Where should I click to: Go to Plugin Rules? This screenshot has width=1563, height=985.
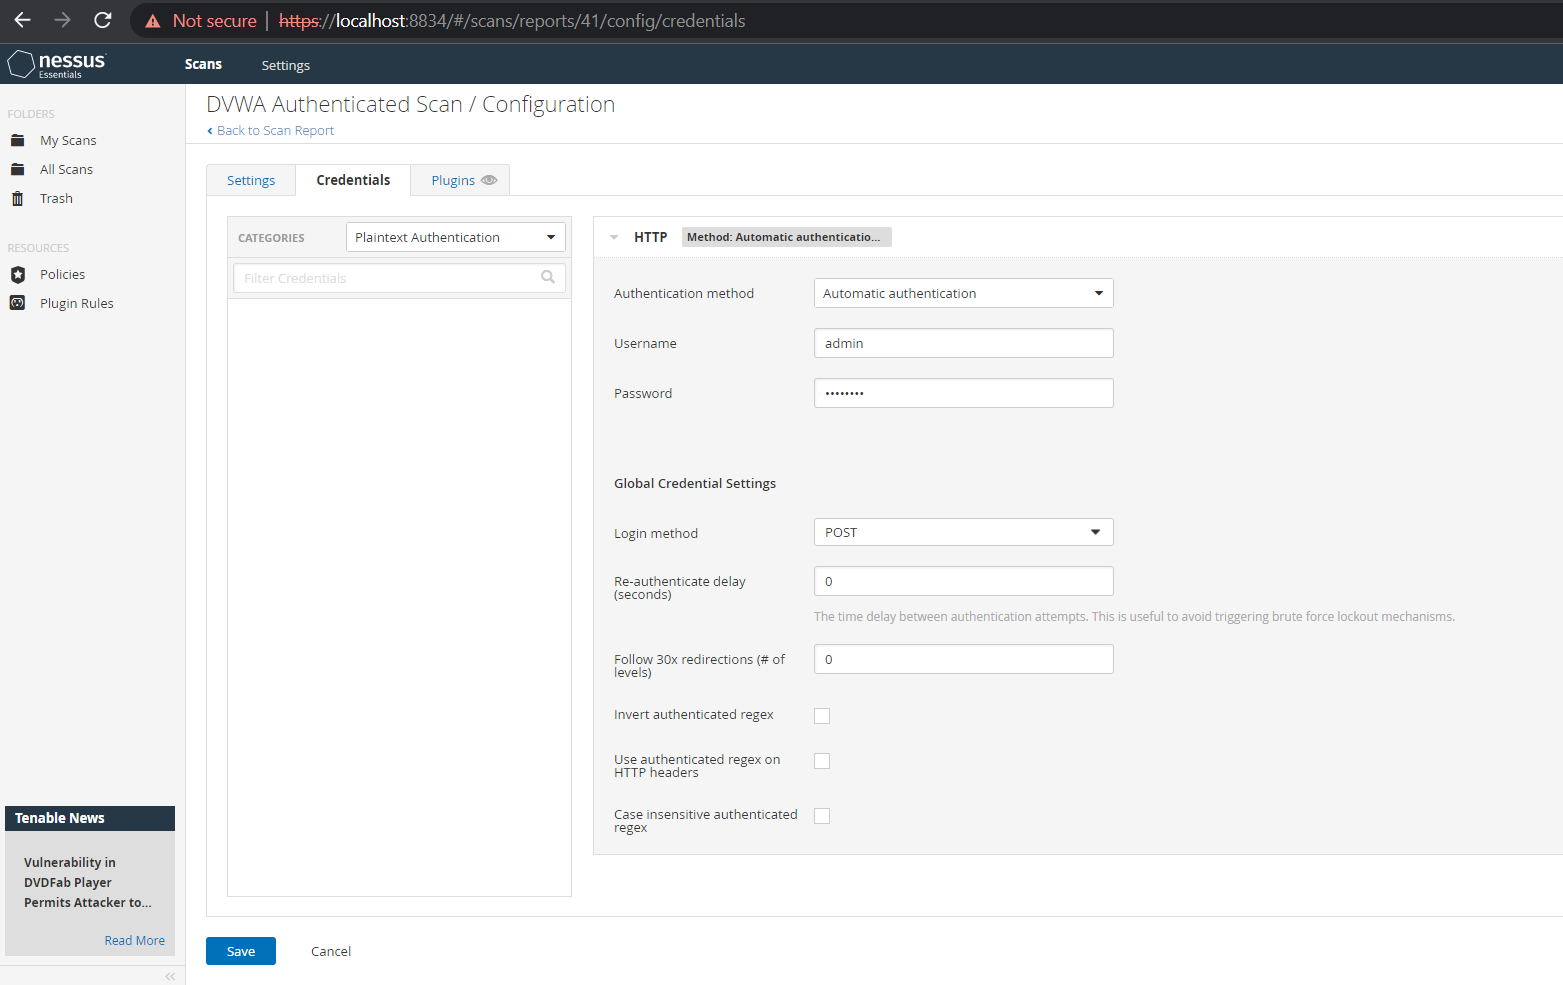point(77,303)
